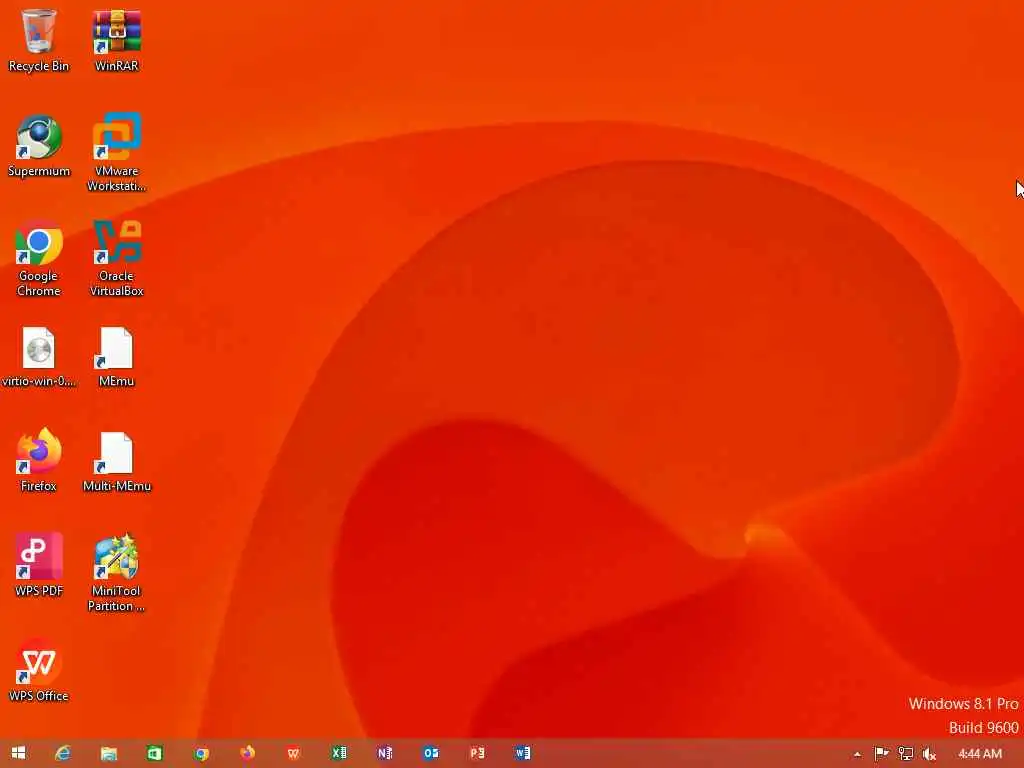The width and height of the screenshot is (1024, 768).
Task: Click the "Recycle Bin" label text
Action: tap(39, 66)
